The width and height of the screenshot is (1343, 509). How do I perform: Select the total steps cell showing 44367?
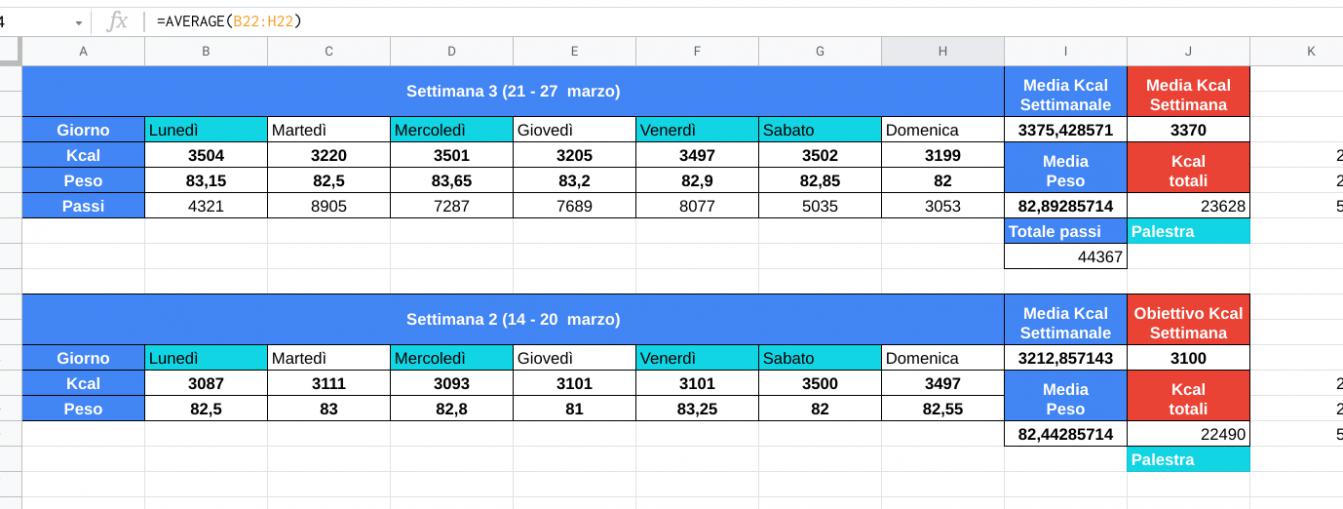[1065, 258]
